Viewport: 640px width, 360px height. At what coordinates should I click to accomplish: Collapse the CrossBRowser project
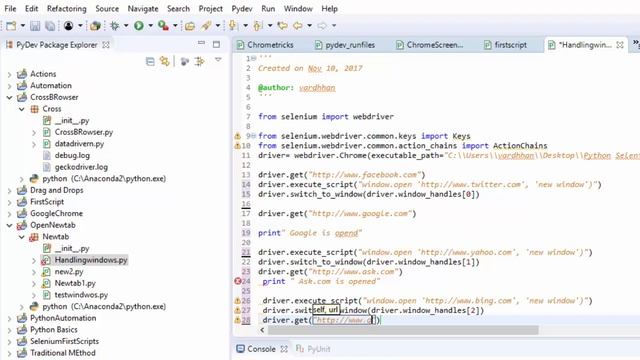click(9, 98)
